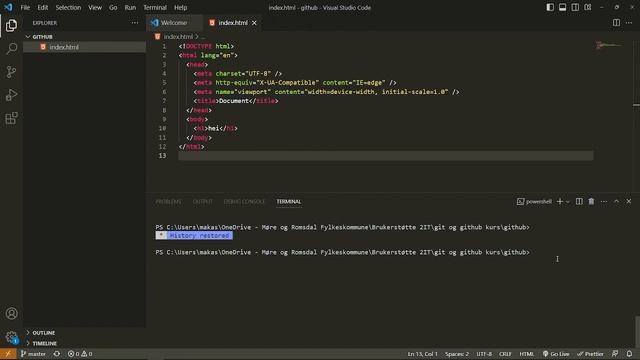Open the PROBLEMS panel tab
This screenshot has height=360, width=640.
click(x=168, y=202)
